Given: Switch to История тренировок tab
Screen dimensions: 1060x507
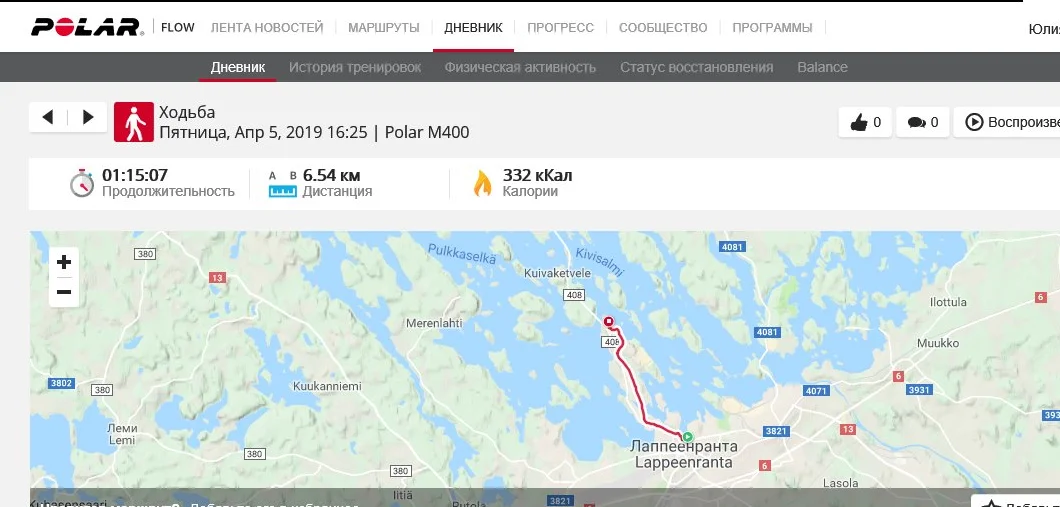Looking at the screenshot, I should (355, 67).
